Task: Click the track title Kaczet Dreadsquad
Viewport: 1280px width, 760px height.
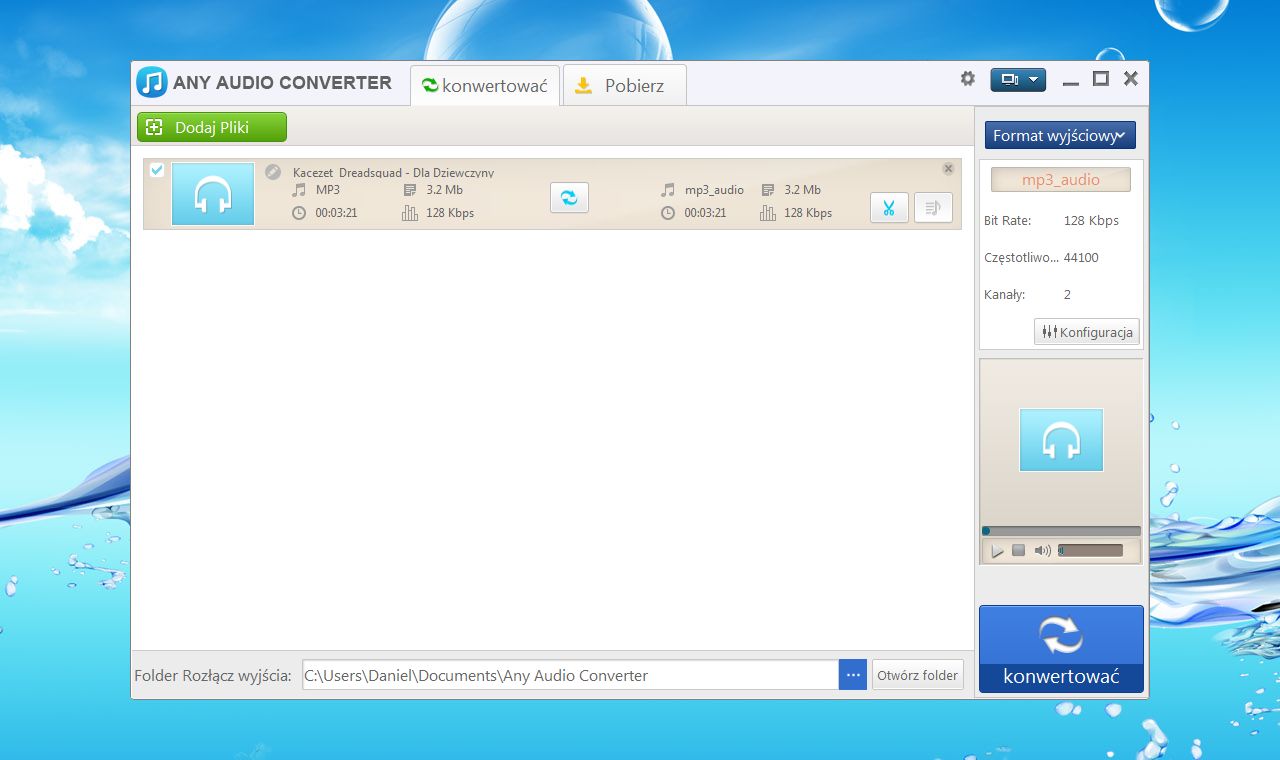Action: pos(393,173)
